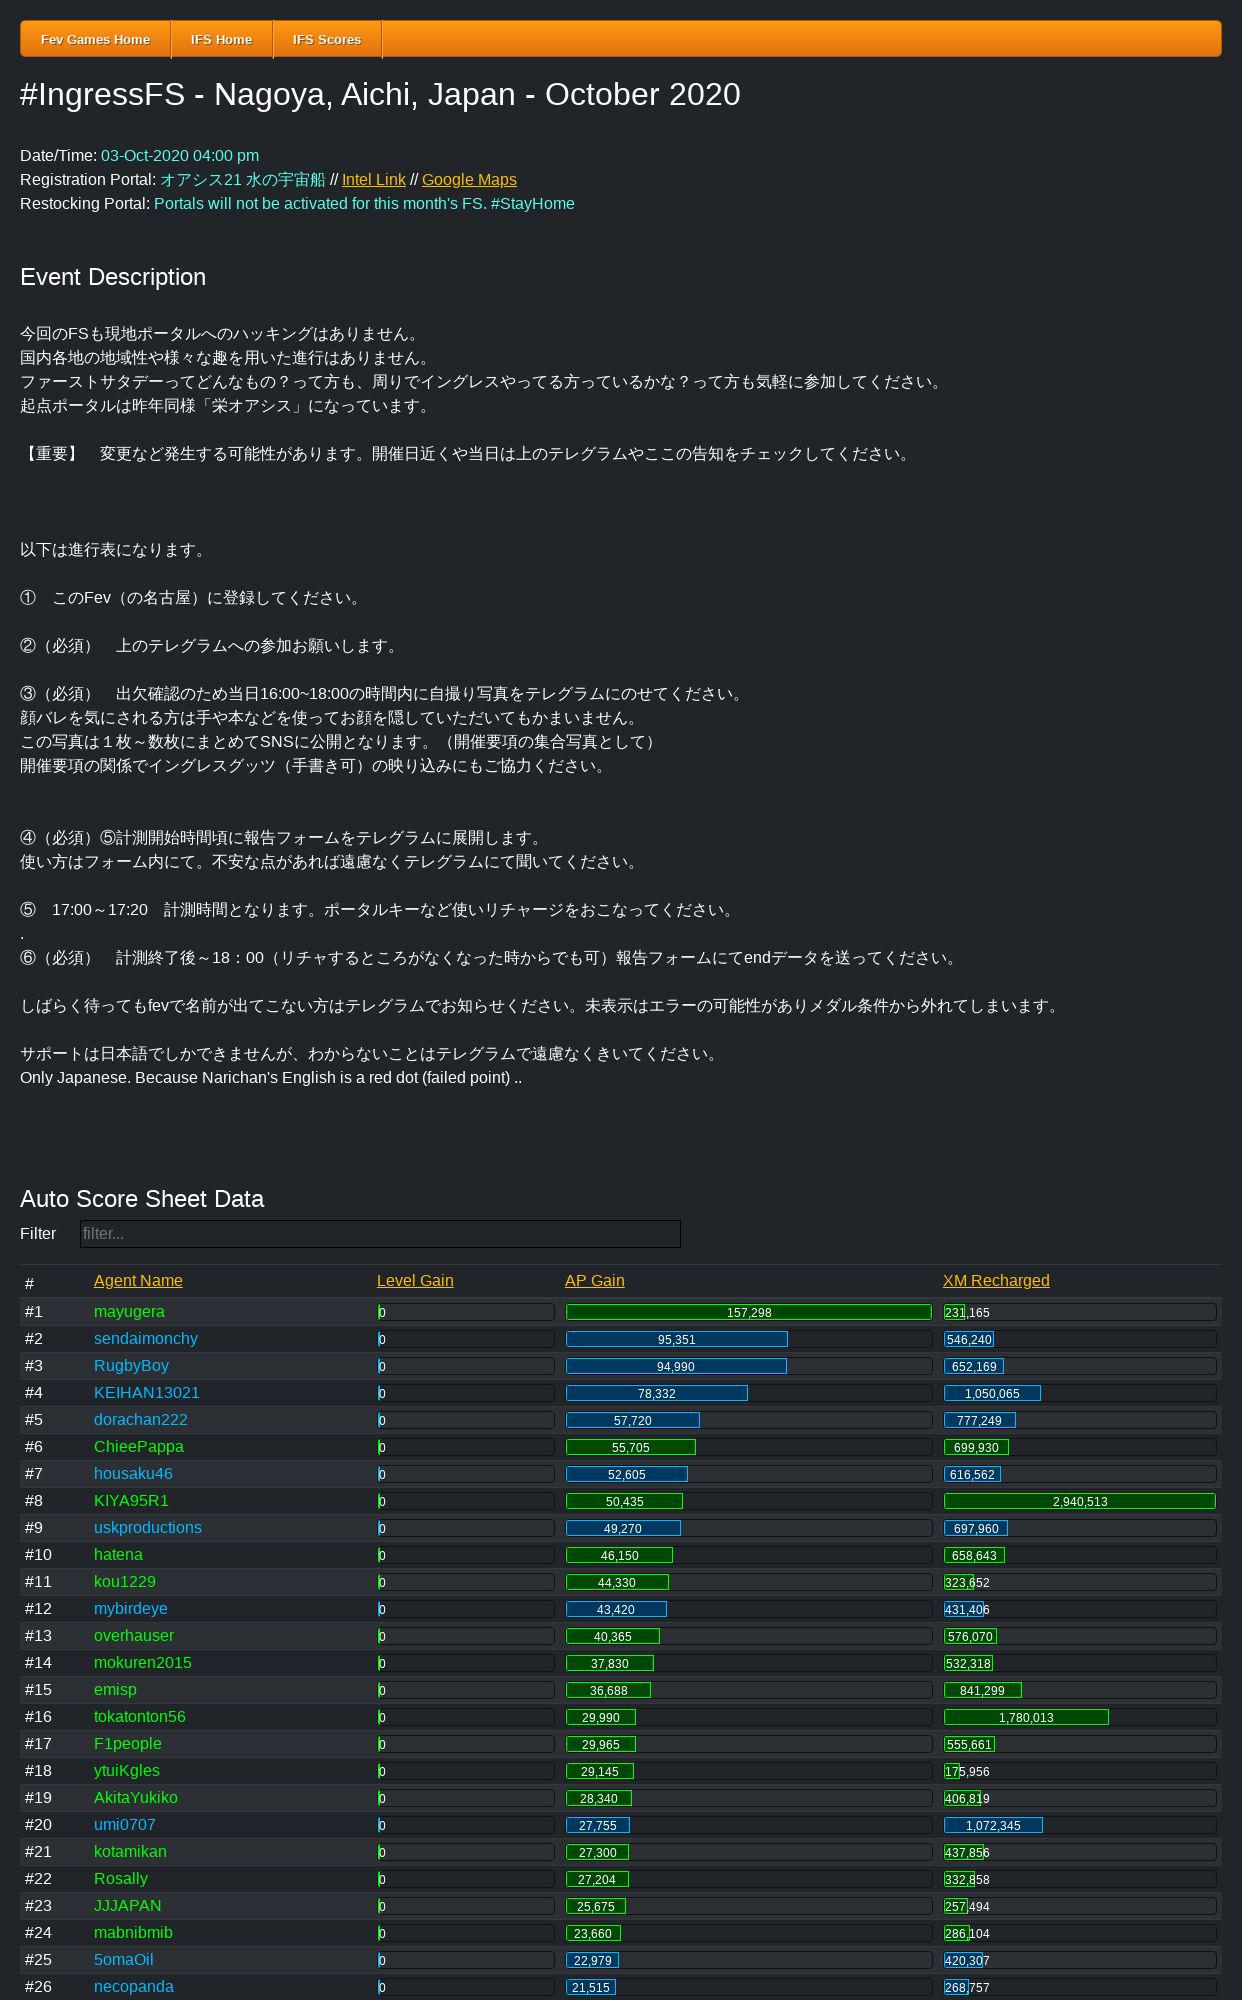The width and height of the screenshot is (1242, 2000).
Task: Click the 21,515 AP Gain value
Action: 591,1988
